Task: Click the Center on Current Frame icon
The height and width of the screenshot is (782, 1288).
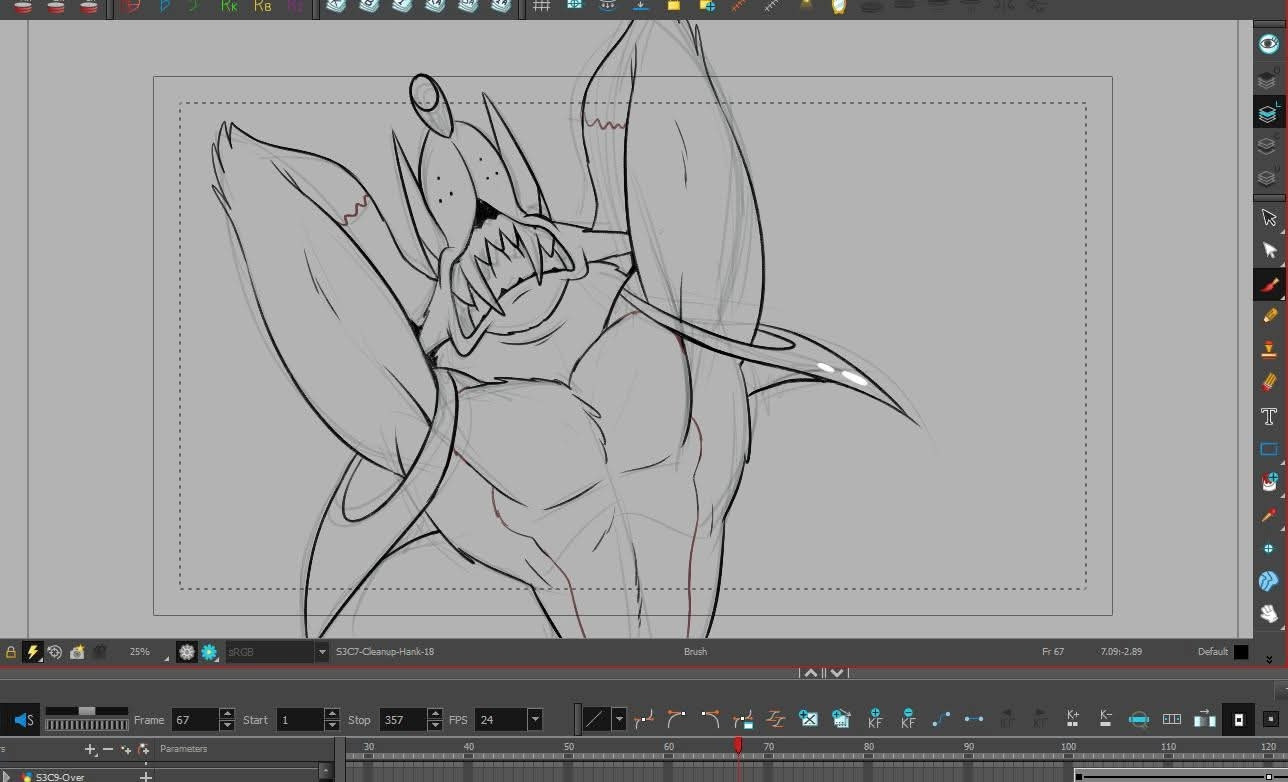Action: point(1139,718)
